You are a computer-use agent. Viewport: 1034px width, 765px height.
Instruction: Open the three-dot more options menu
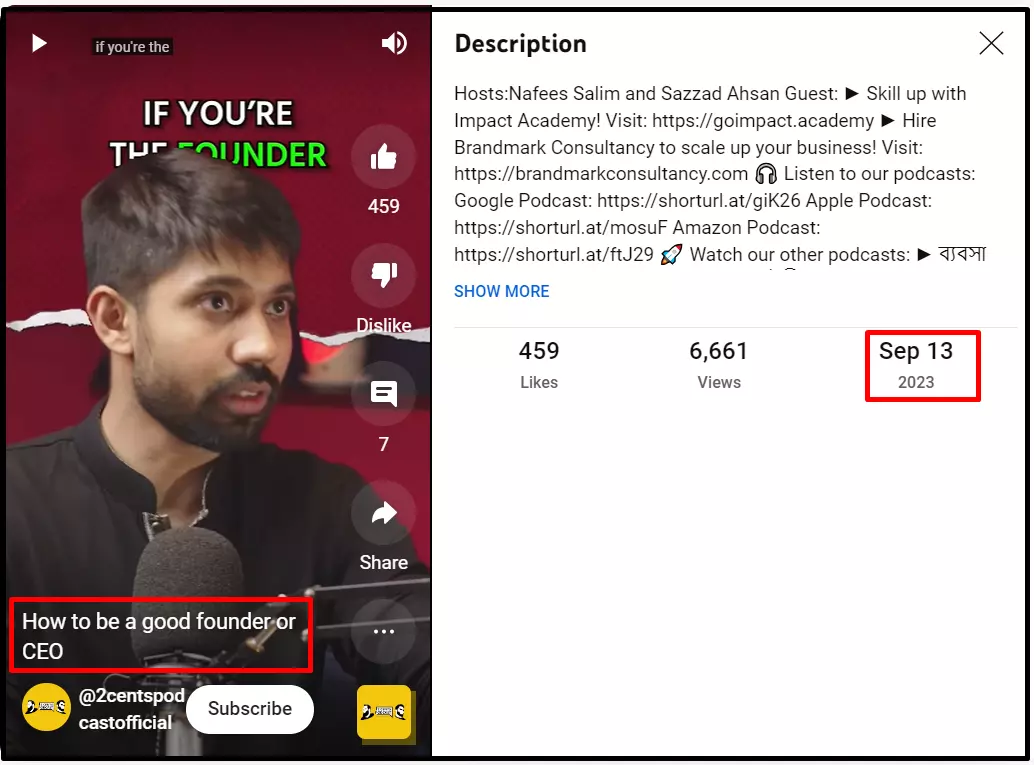click(x=384, y=631)
